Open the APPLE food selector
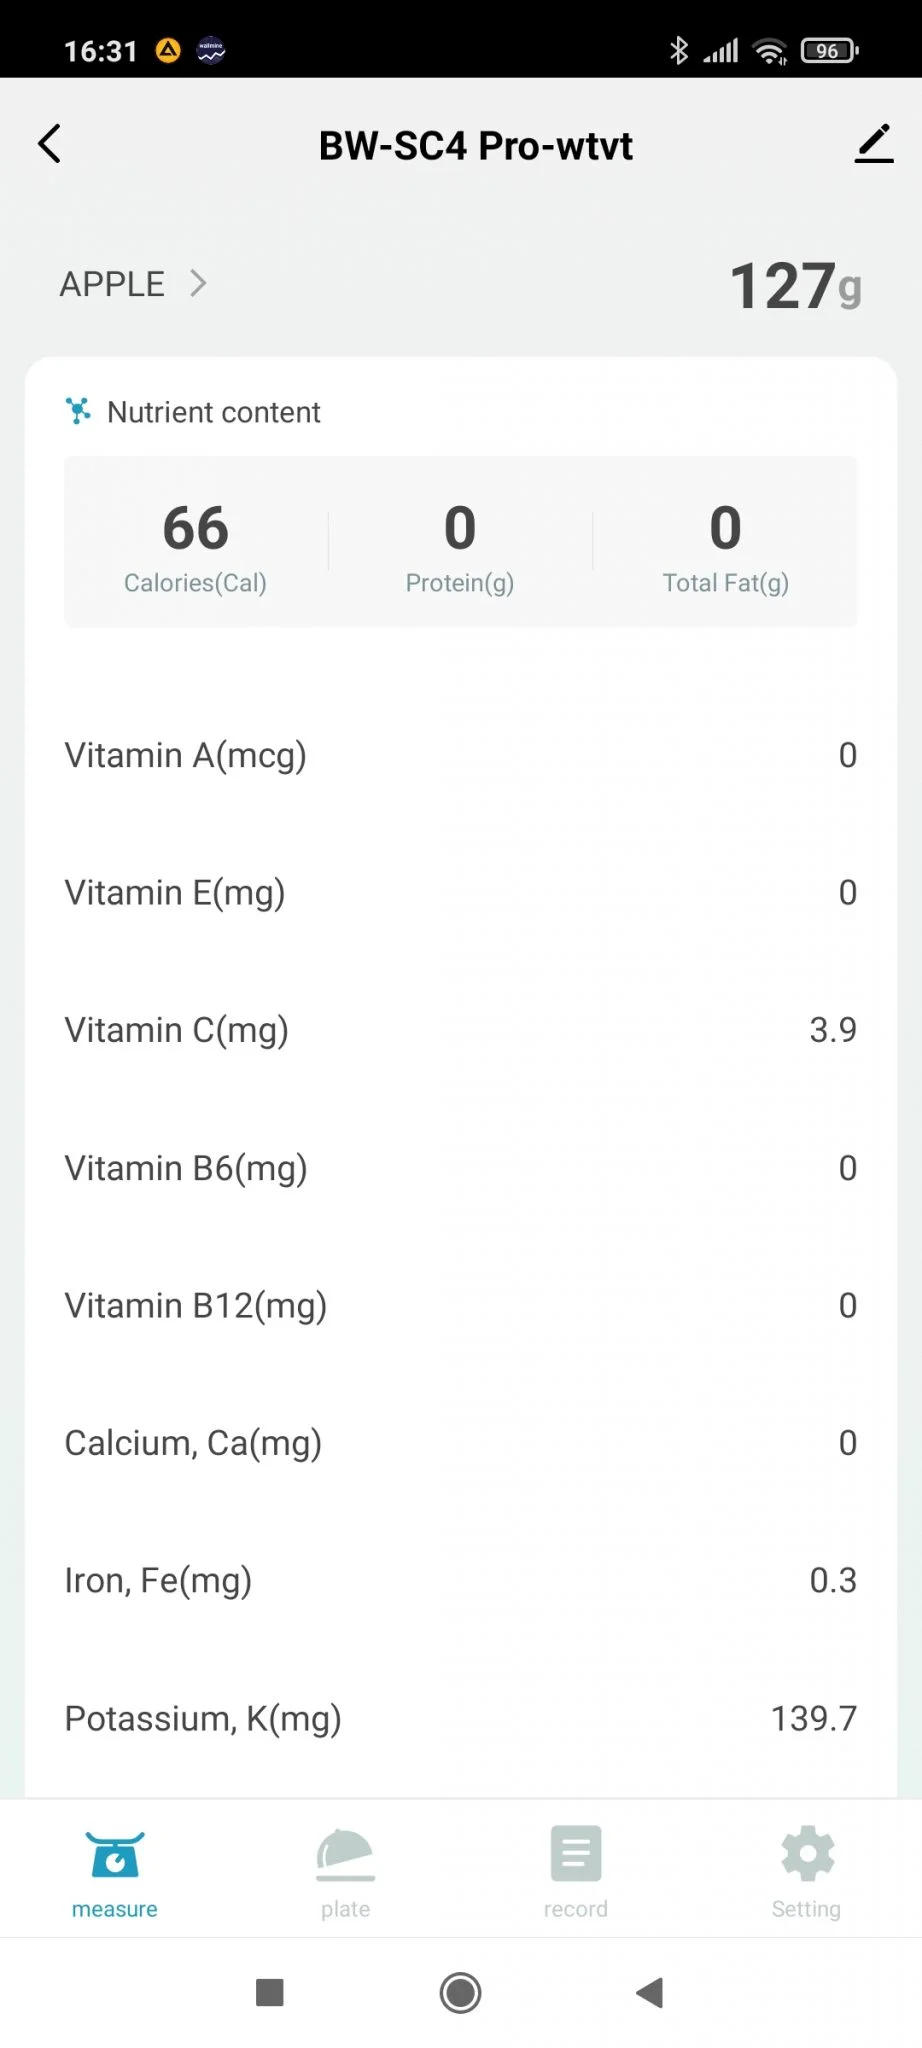This screenshot has height=2048, width=922. [113, 284]
